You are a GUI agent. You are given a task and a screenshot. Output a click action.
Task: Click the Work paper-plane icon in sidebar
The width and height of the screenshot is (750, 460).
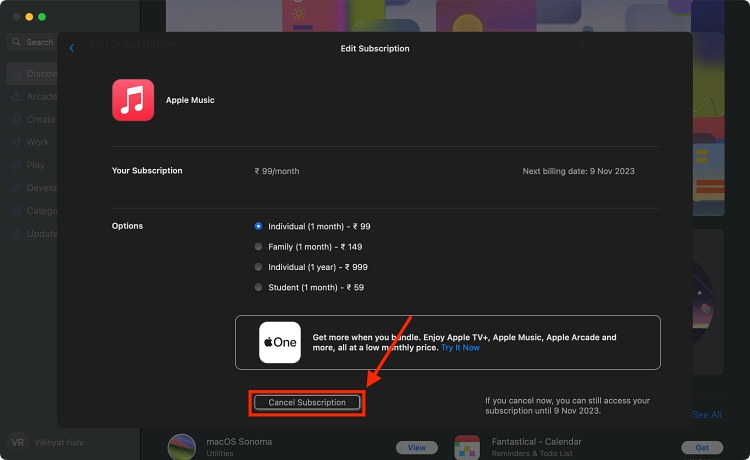17,142
